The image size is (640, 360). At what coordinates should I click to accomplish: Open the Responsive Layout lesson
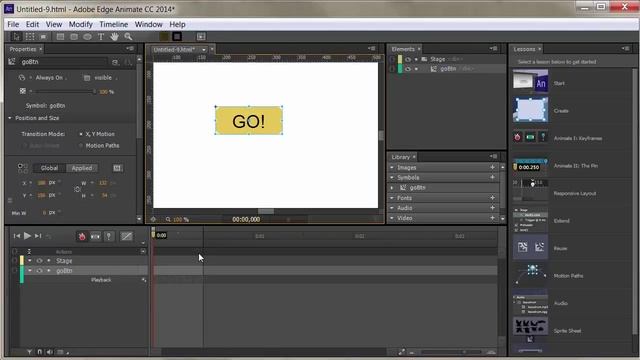(x=575, y=193)
